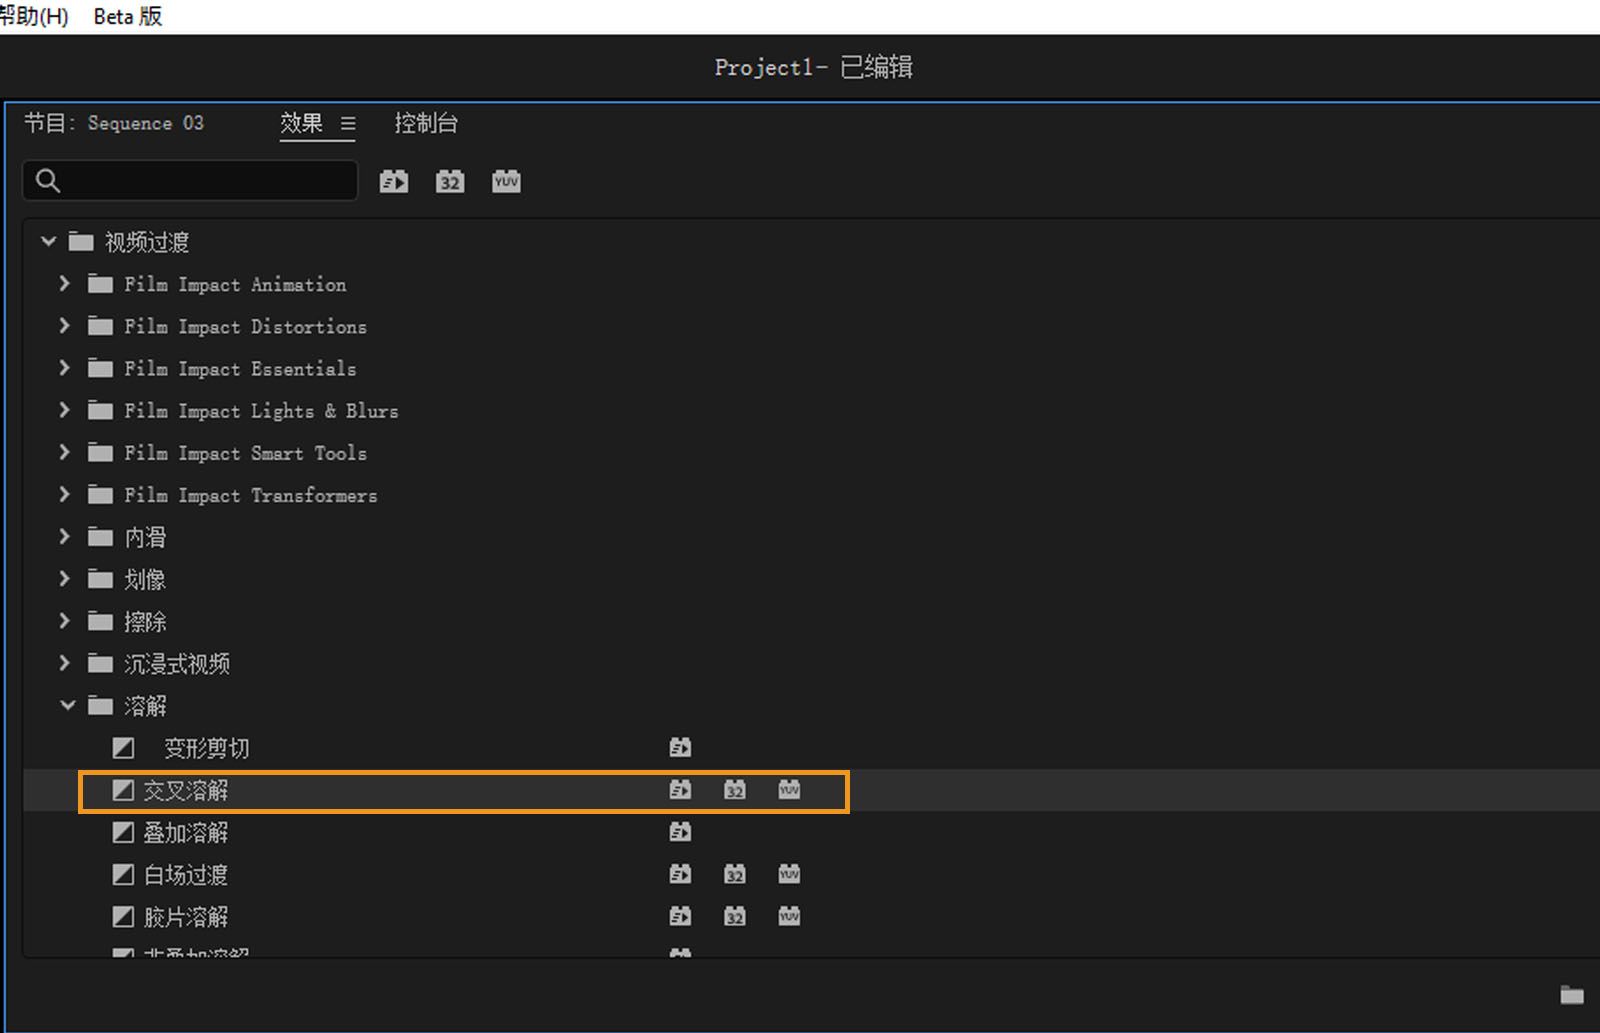Toggle the 32-bit color effects filter
This screenshot has height=1033, width=1600.
pos(450,181)
